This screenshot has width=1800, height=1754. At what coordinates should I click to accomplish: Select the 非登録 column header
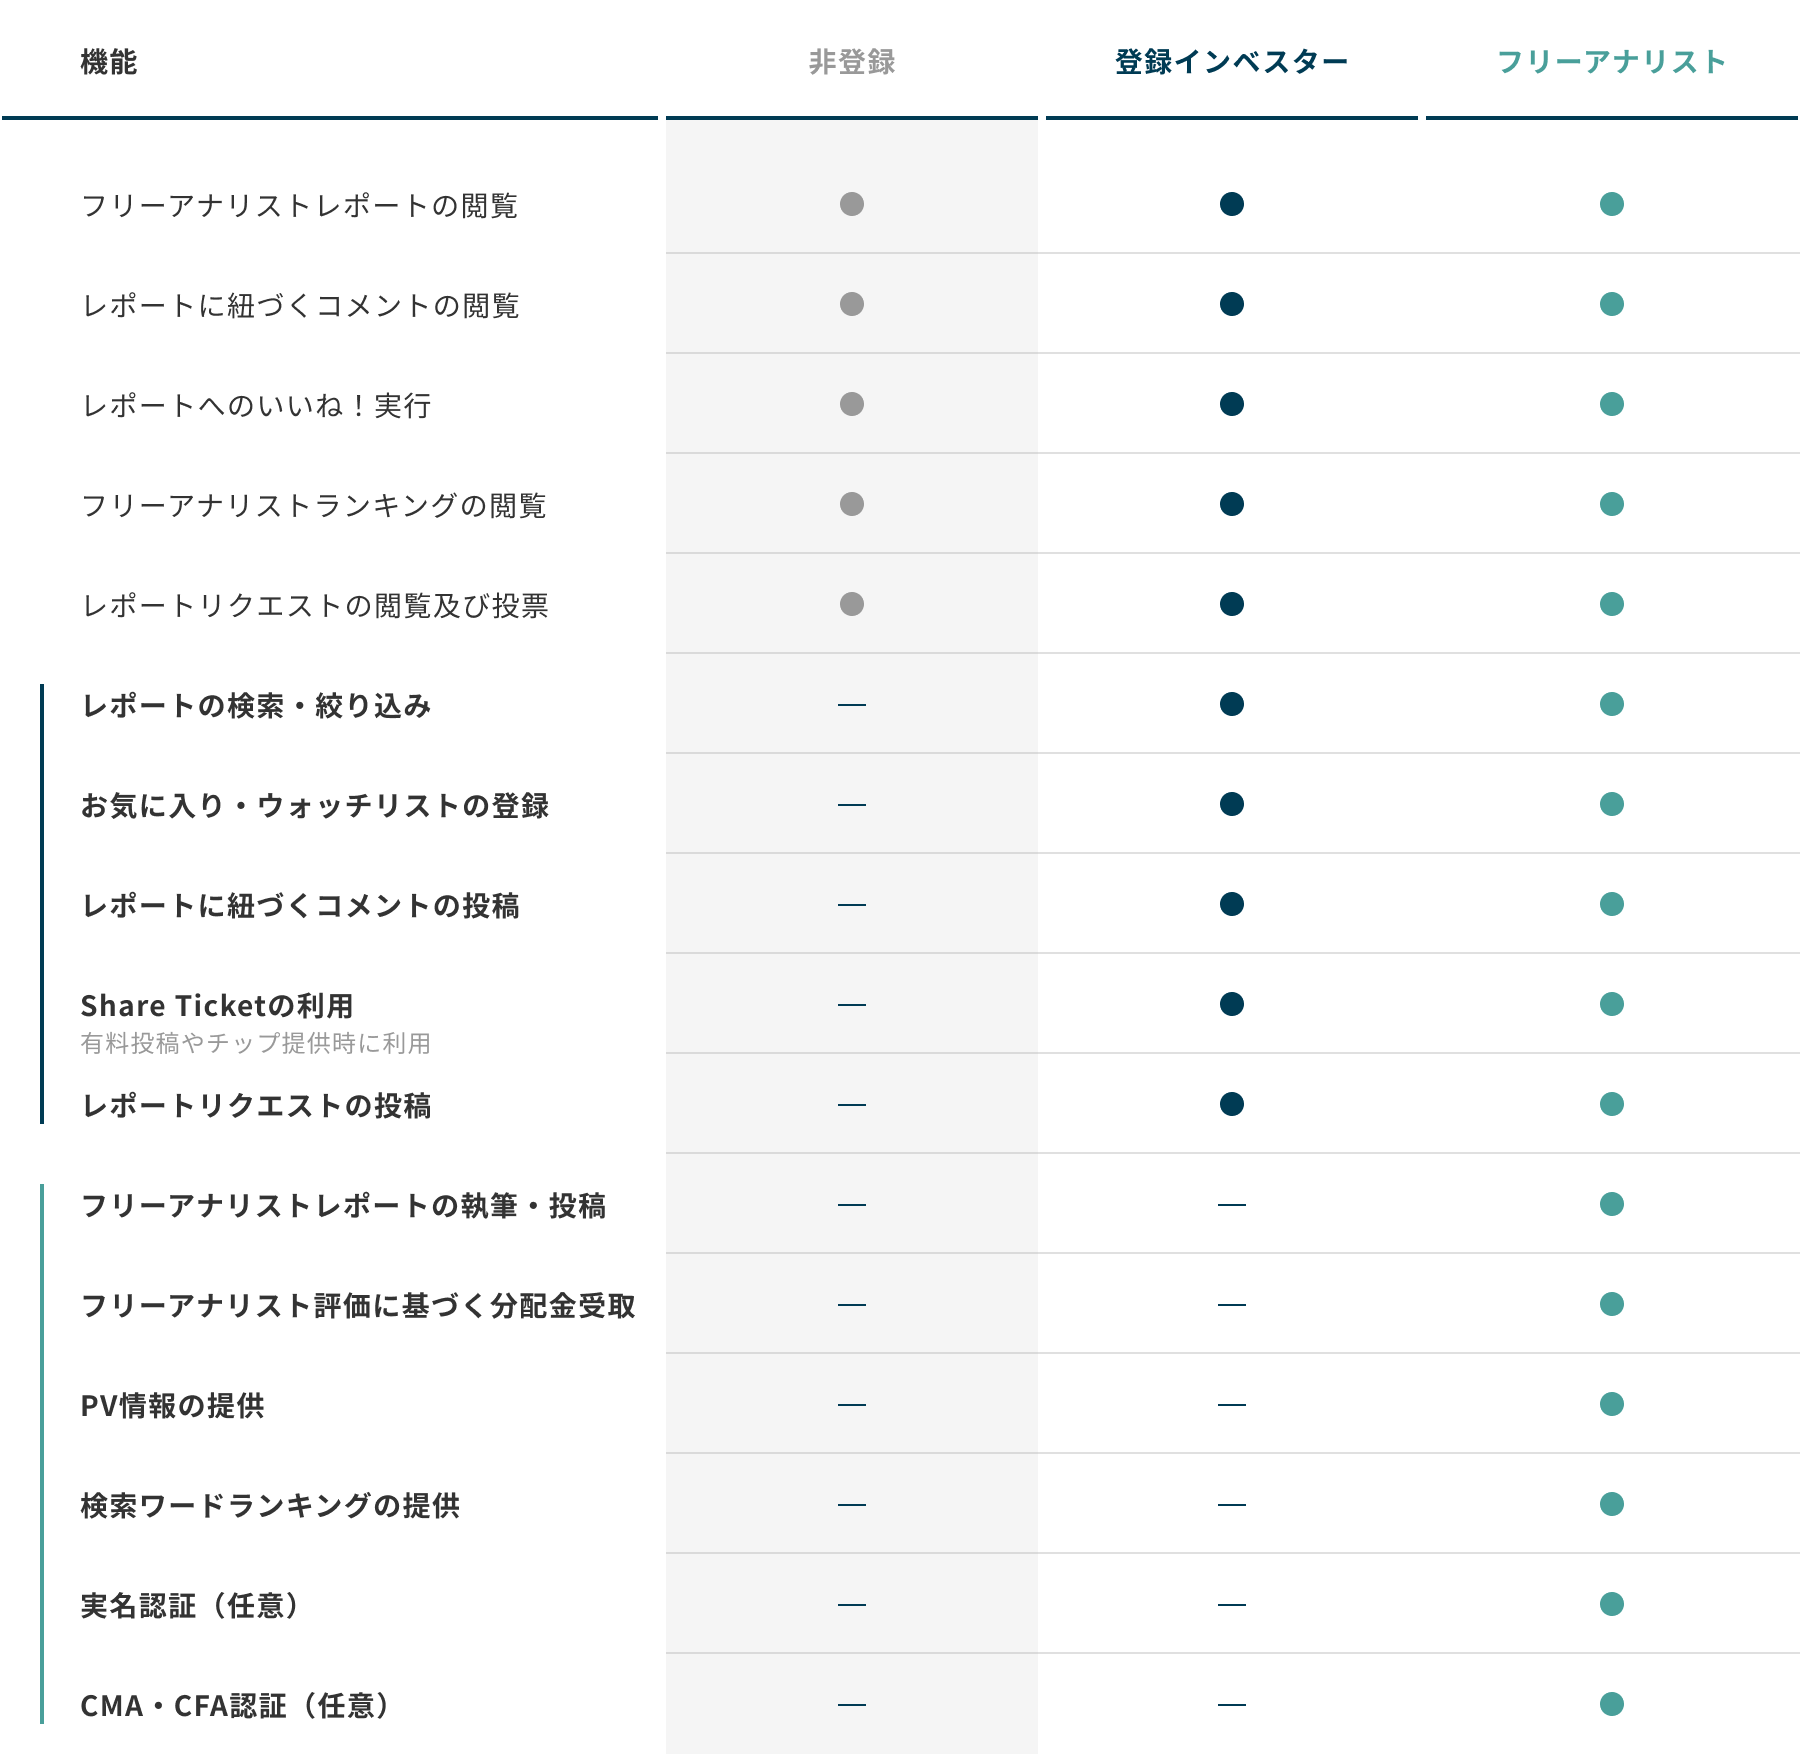point(851,62)
